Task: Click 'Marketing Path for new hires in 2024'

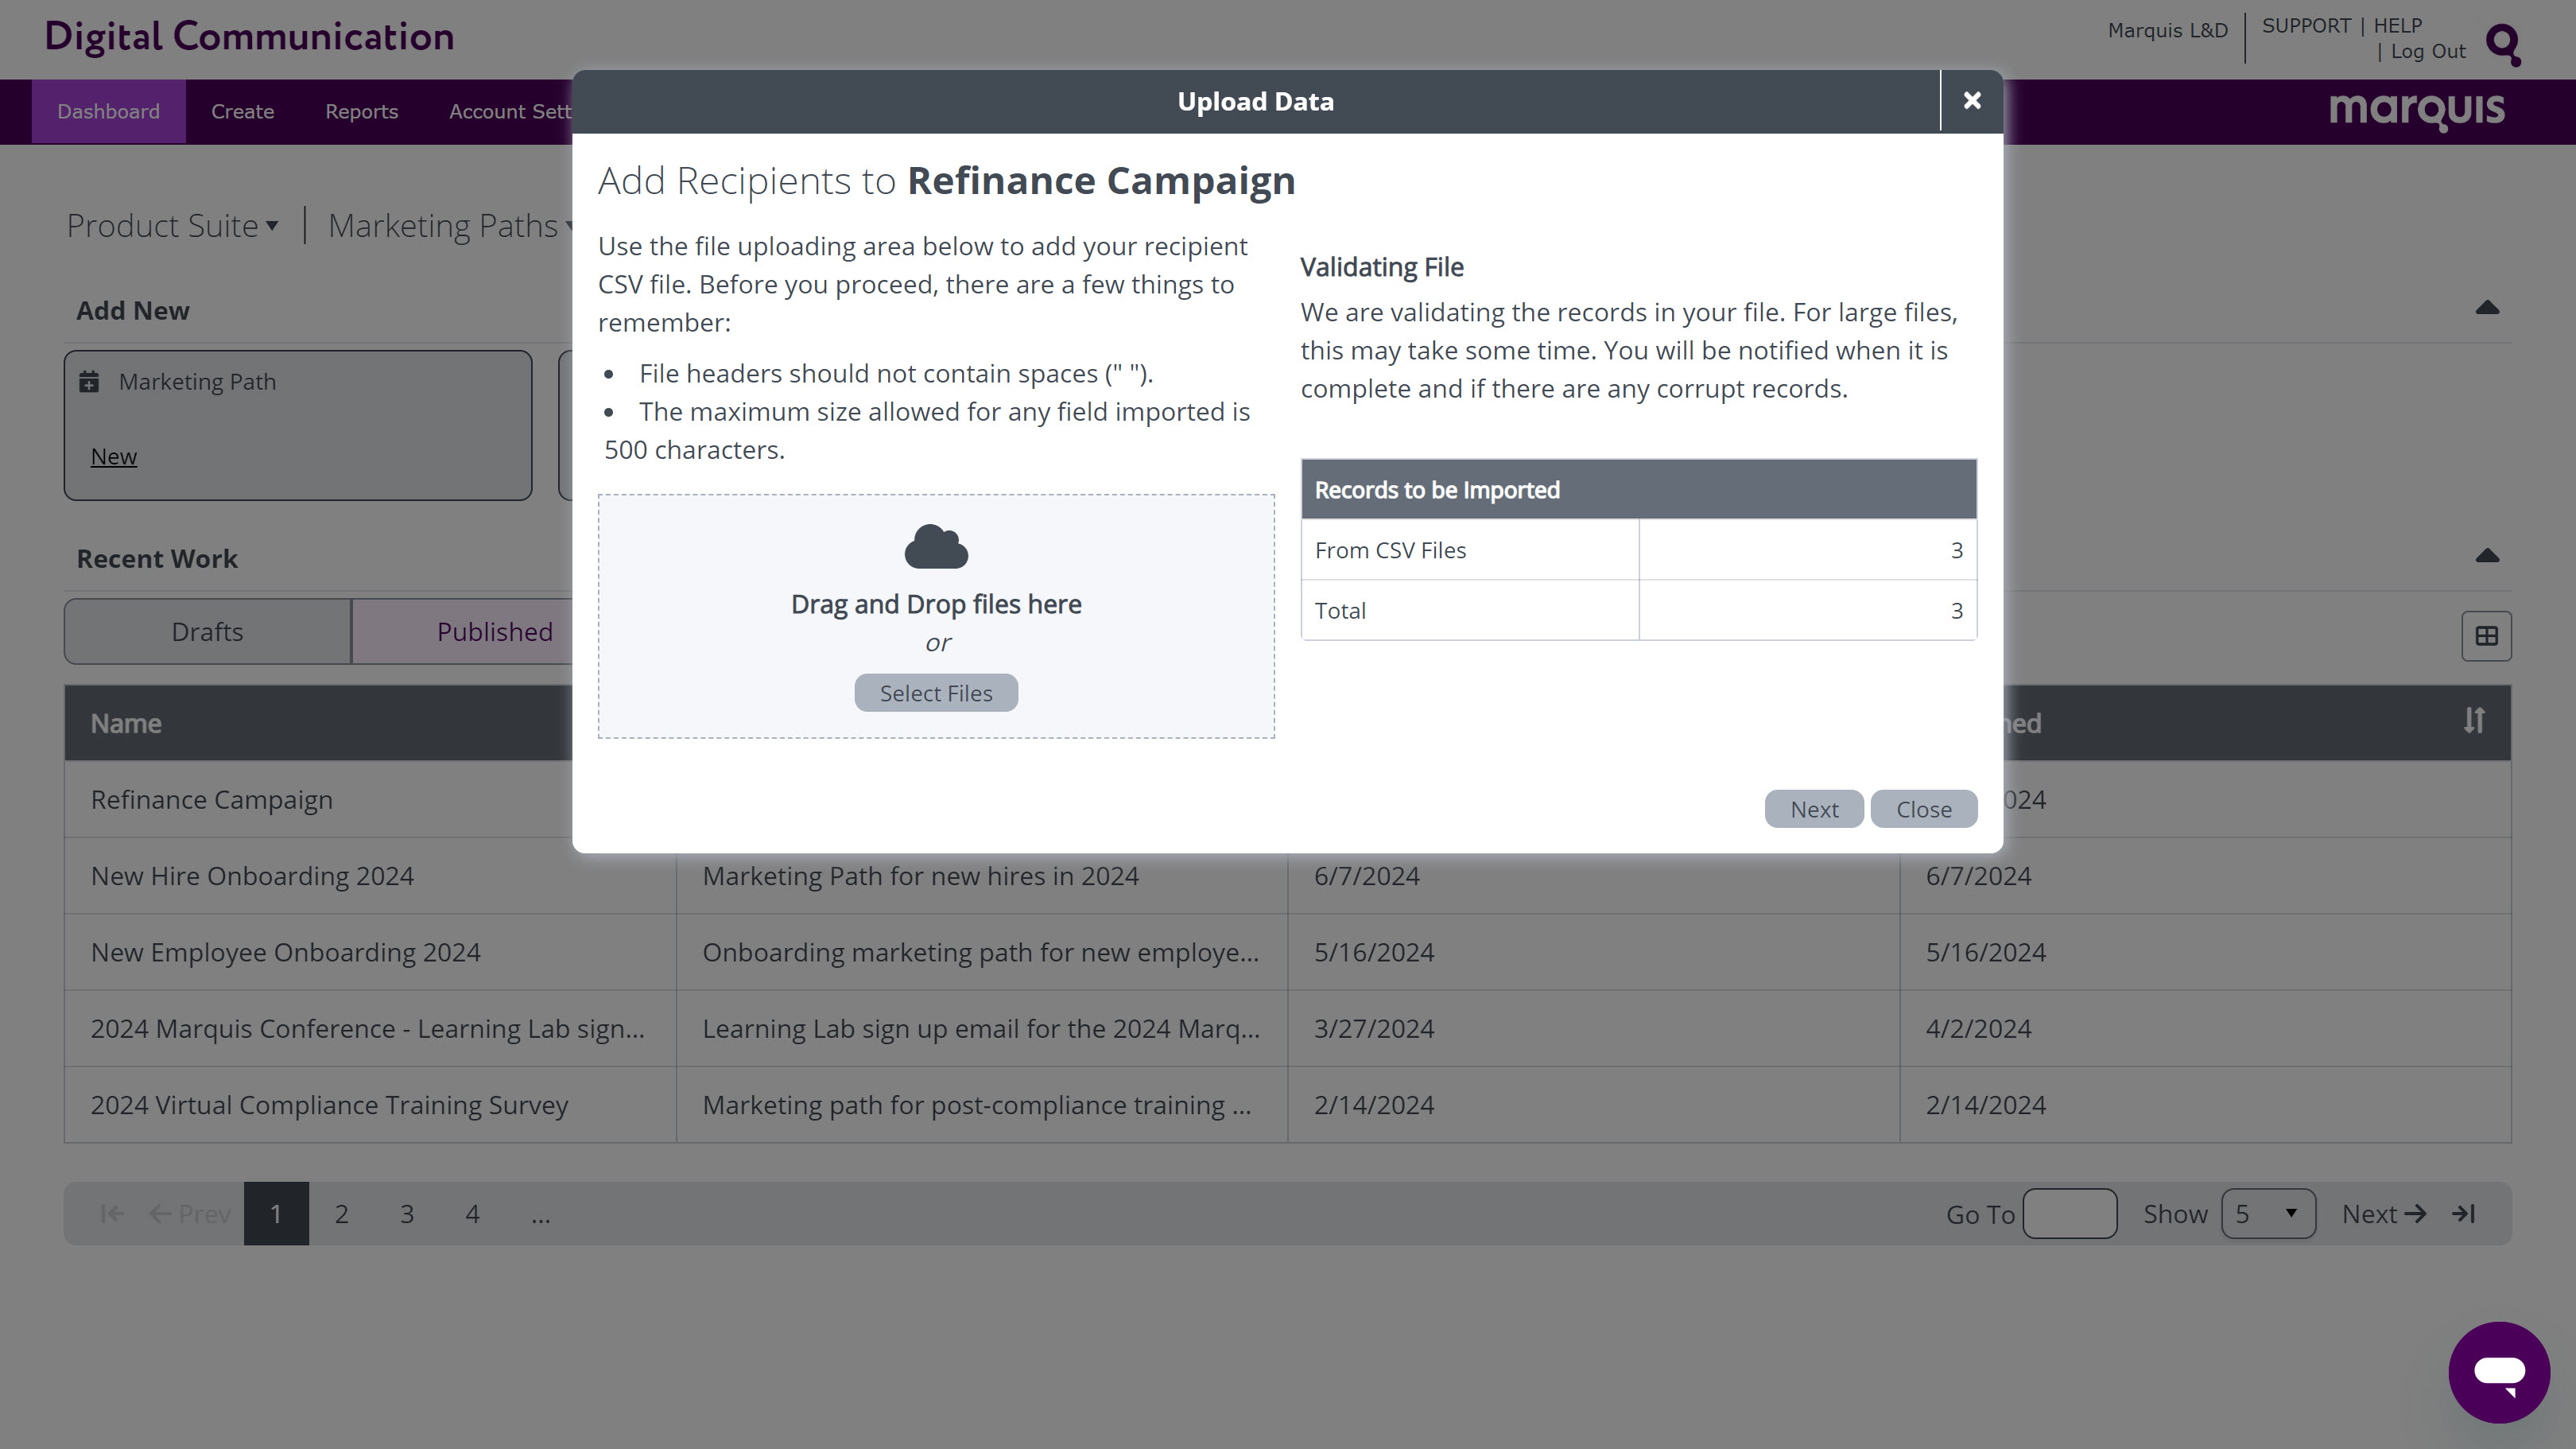Action: 920,876
